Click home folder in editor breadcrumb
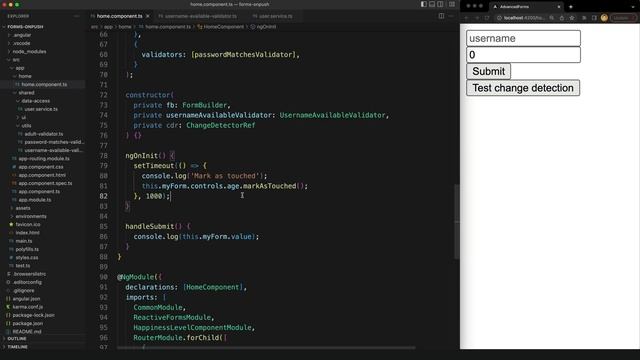640x360 pixels. click(x=125, y=27)
